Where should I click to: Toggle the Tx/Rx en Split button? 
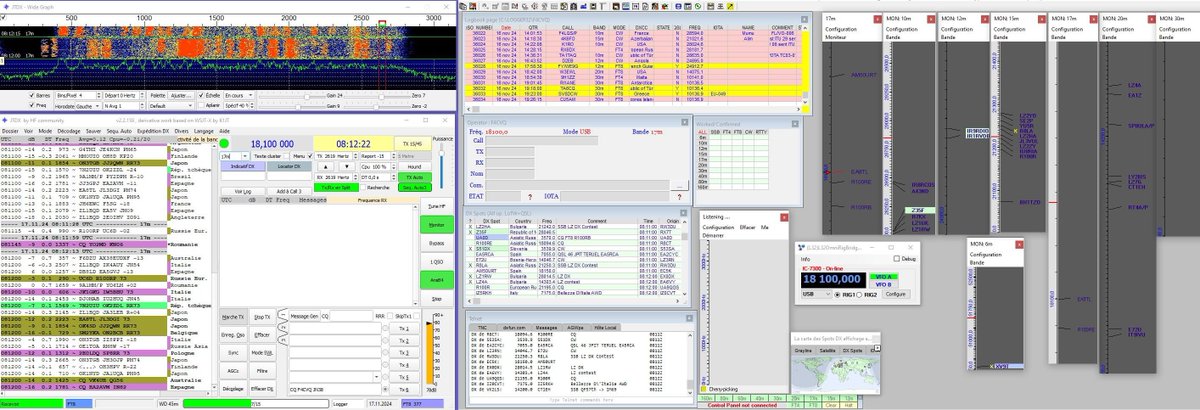336,187
